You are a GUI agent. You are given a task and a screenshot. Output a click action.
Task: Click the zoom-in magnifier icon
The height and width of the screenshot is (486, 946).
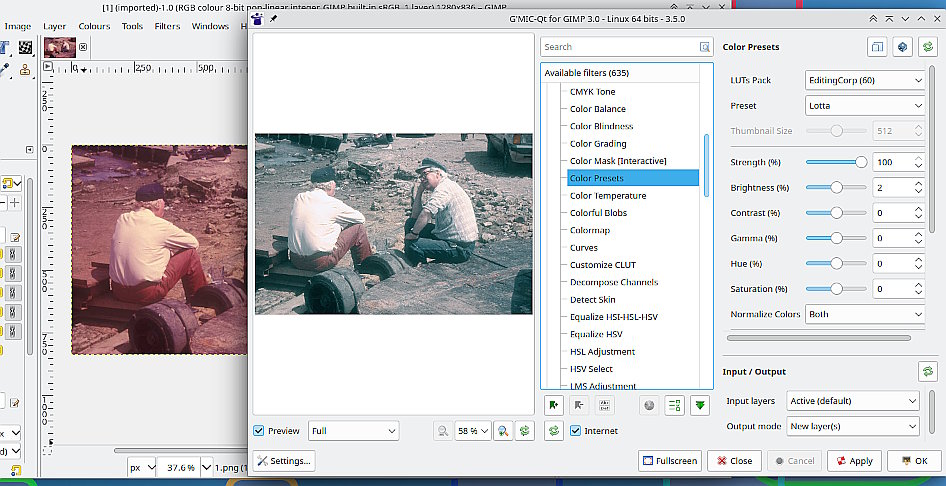(x=505, y=431)
